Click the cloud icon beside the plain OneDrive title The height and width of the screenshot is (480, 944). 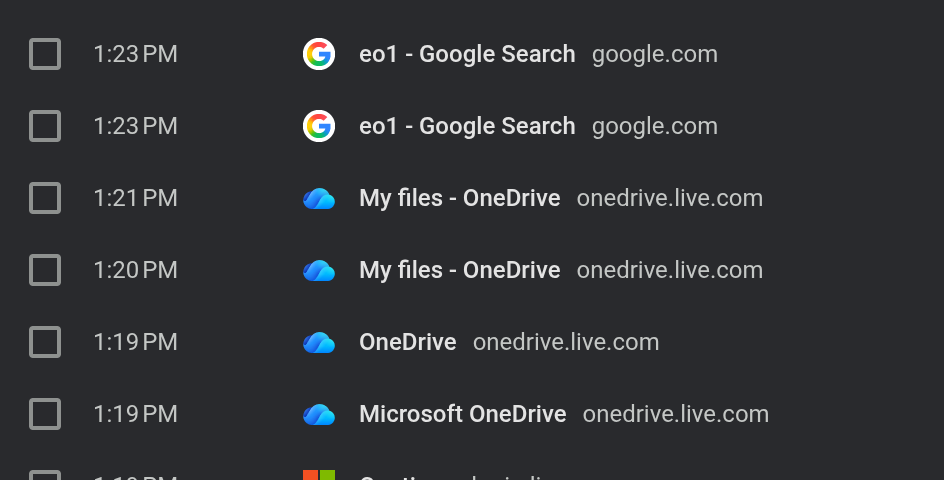pos(319,342)
